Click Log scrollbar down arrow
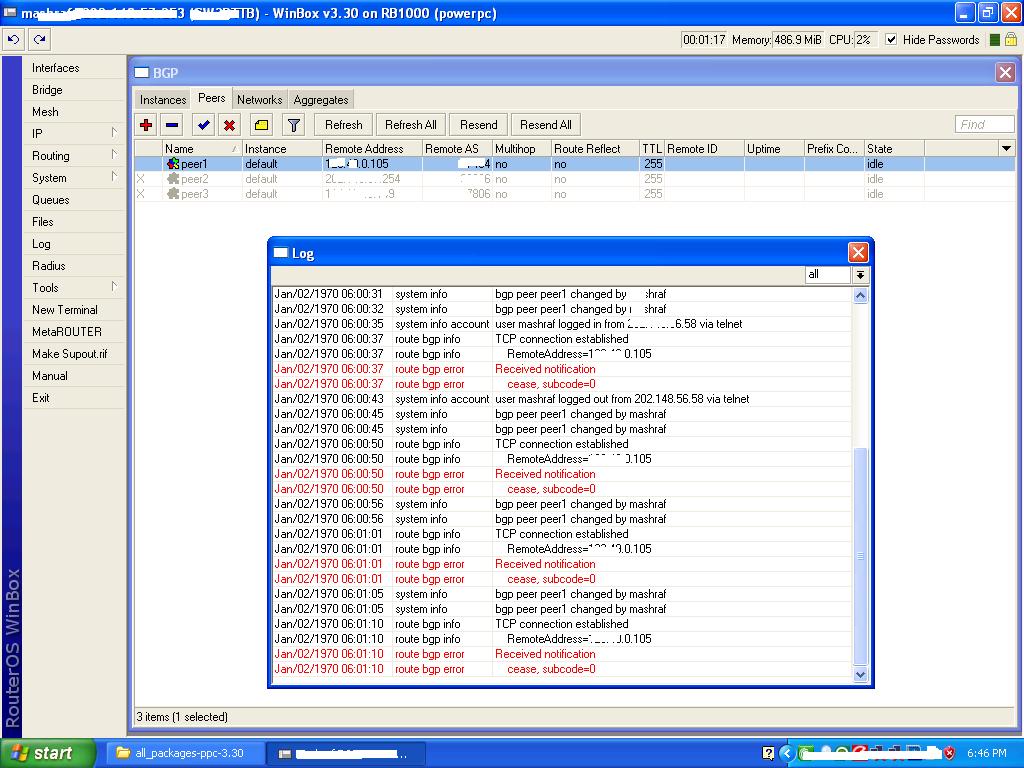1024x768 pixels. point(860,675)
